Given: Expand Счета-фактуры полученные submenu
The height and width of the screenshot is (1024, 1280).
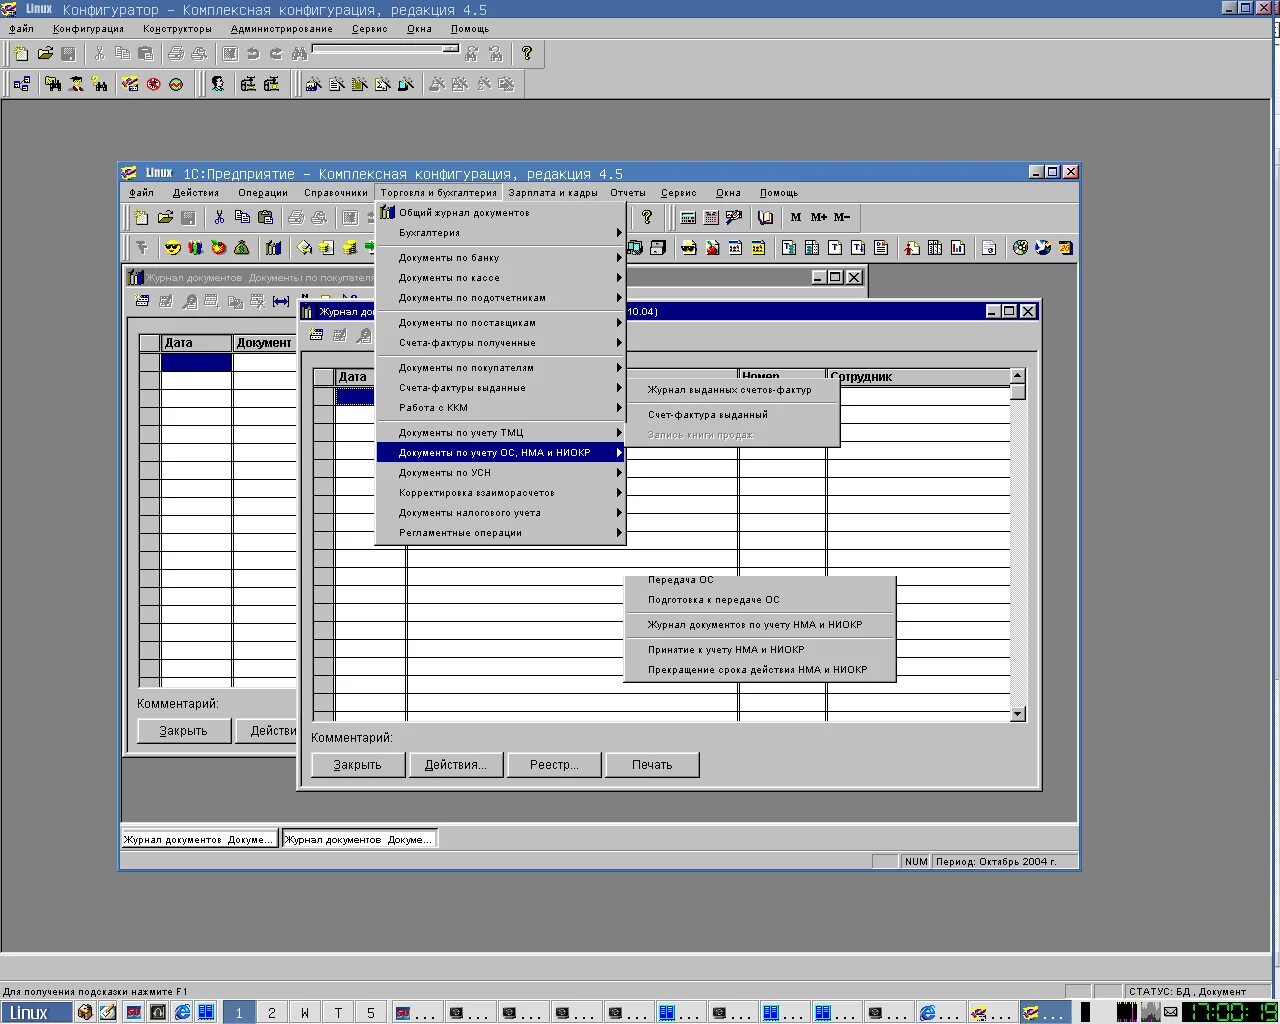Looking at the screenshot, I should click(x=500, y=343).
